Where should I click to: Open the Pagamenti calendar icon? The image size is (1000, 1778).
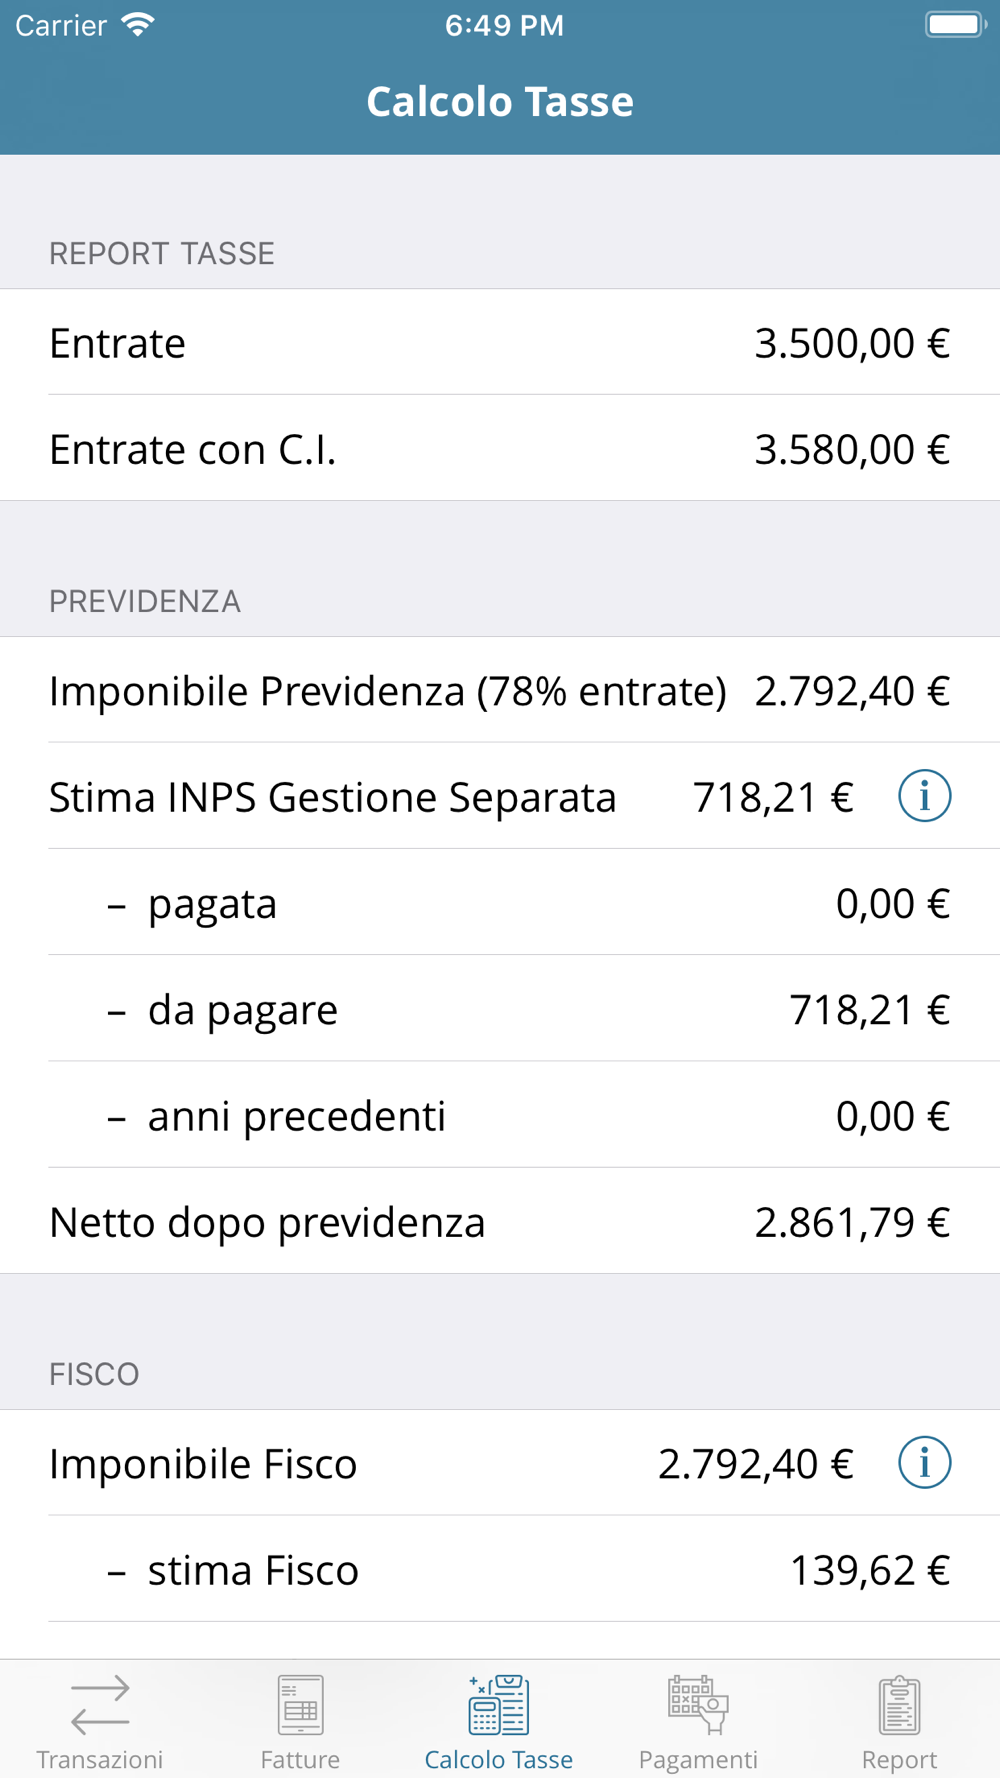click(698, 1705)
